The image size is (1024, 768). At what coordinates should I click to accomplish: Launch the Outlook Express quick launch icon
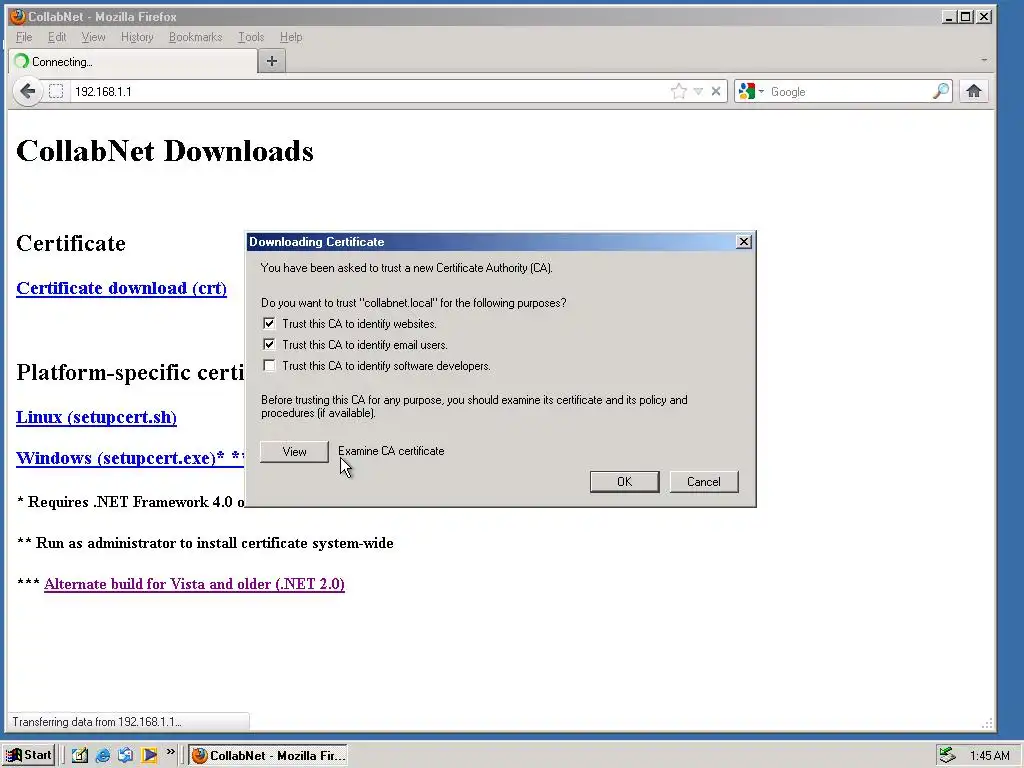125,755
